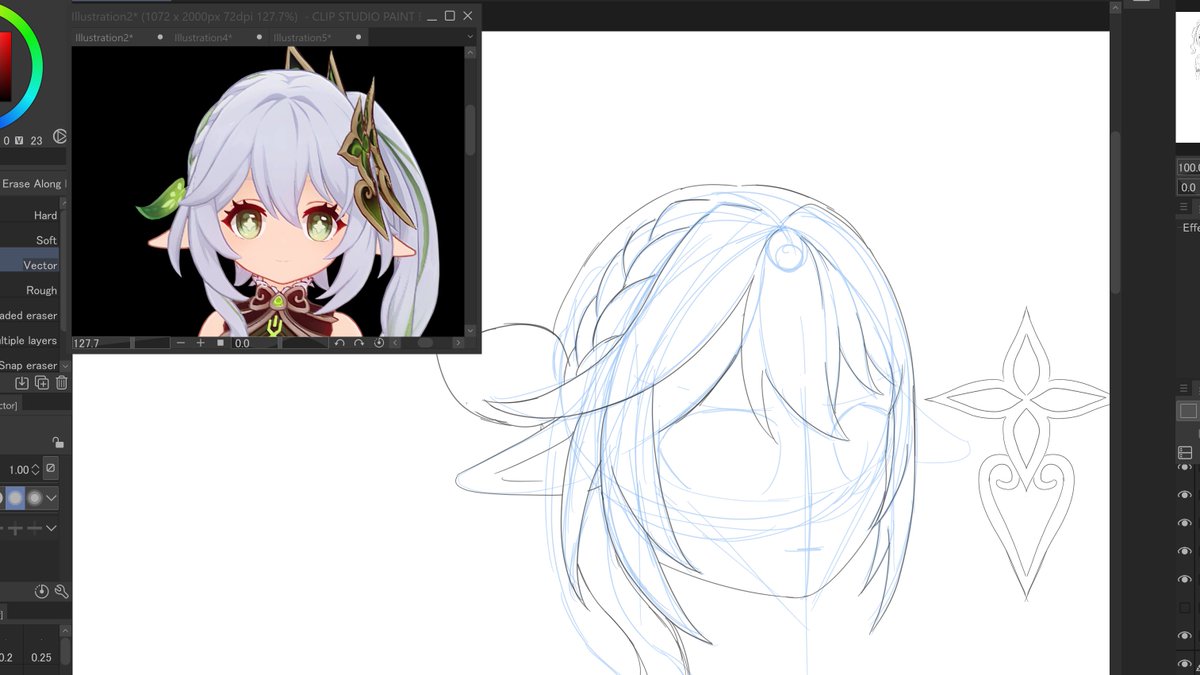This screenshot has width=1200, height=675.
Task: Click the main canvas vertical scrollbar
Action: click(1117, 215)
